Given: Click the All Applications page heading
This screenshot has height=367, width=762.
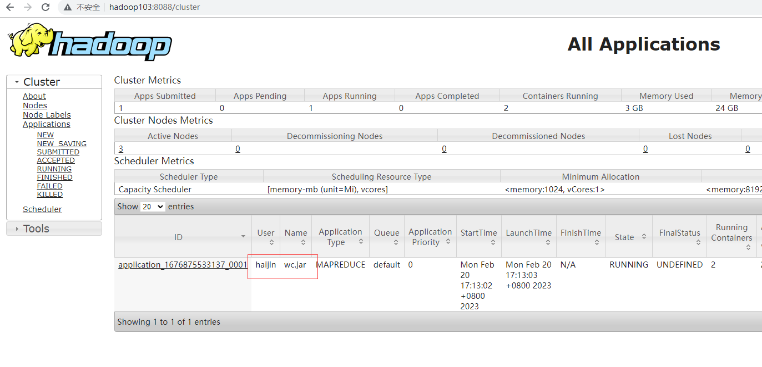Looking at the screenshot, I should coord(643,44).
